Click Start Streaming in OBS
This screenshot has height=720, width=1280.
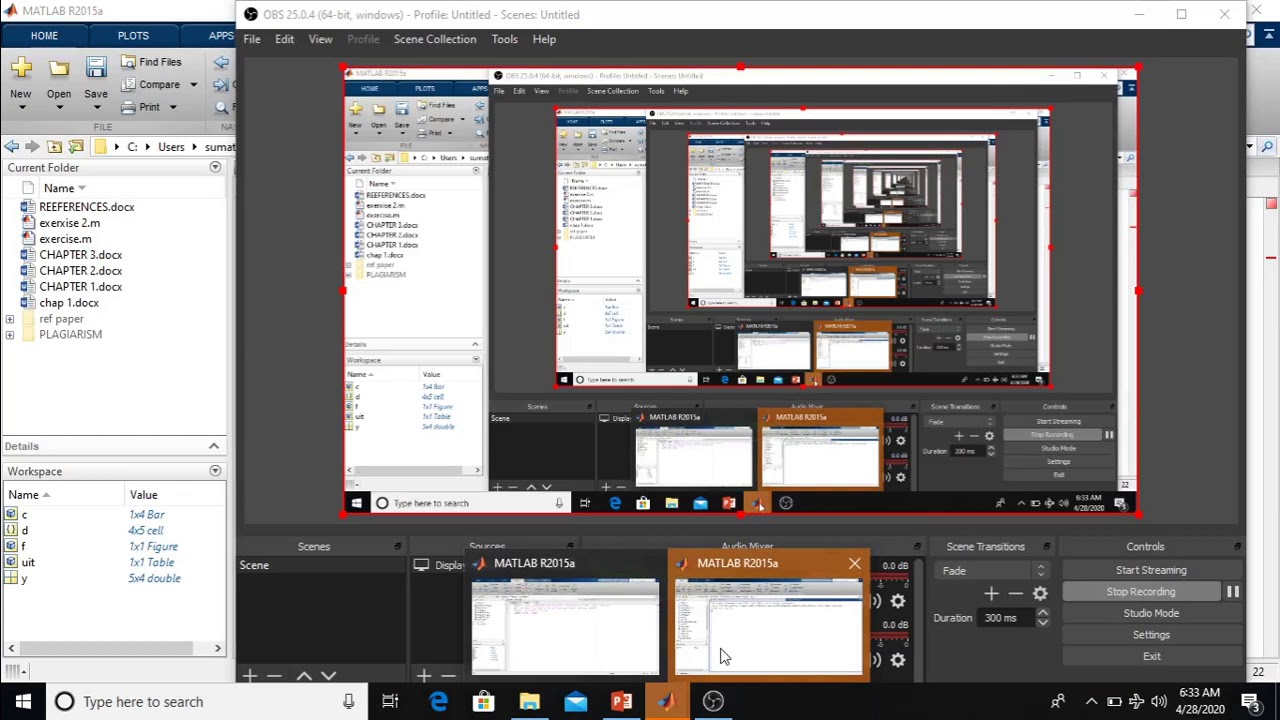[1151, 570]
